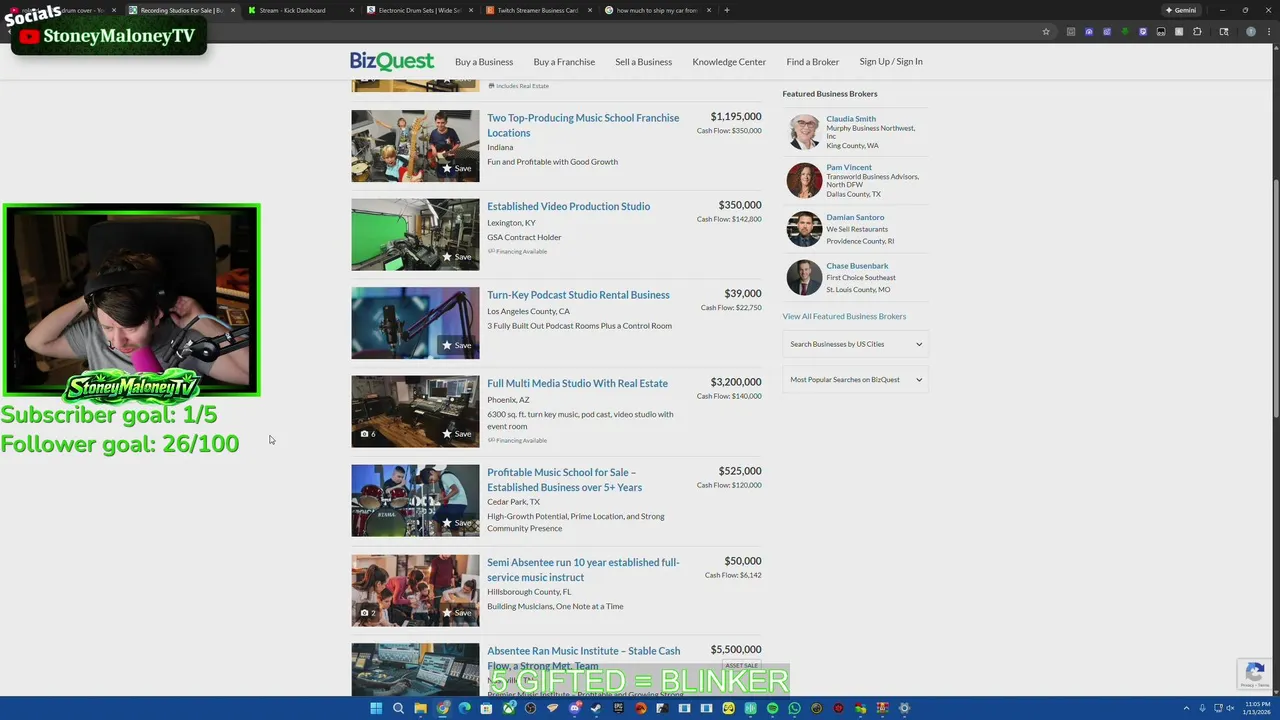Viewport: 1280px width, 720px height.
Task: Click Chase Busenbark's portrait photo
Action: [804, 278]
